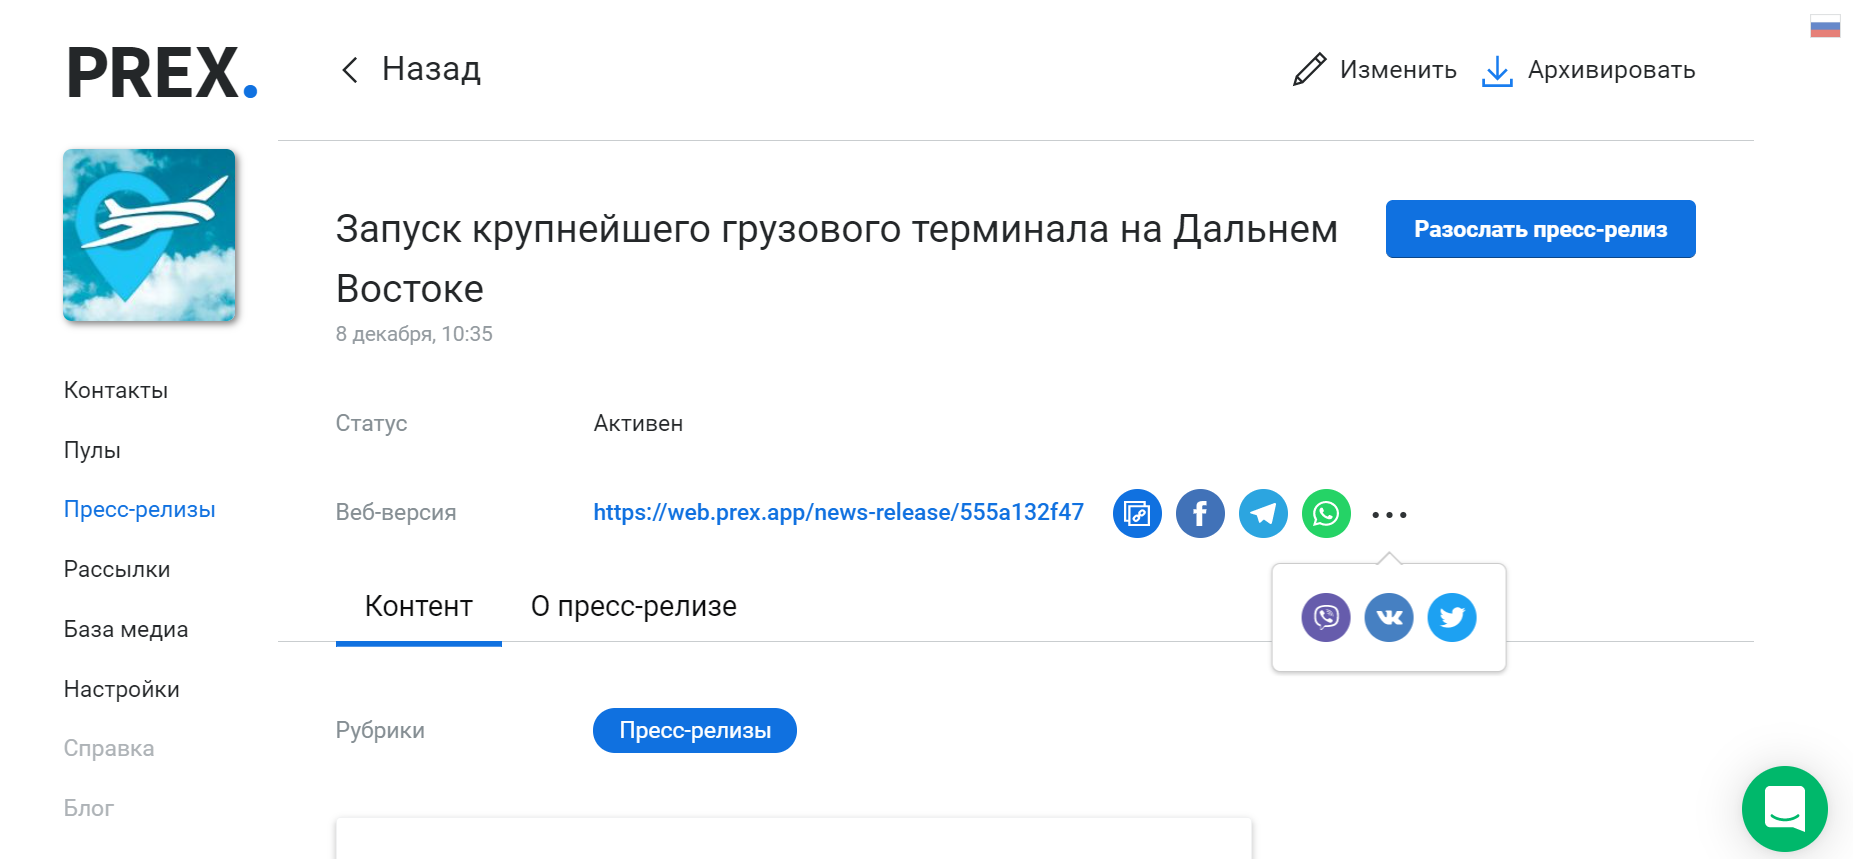Image resolution: width=1853 pixels, height=859 pixels.
Task: Share press release via WhatsApp
Action: [1326, 514]
